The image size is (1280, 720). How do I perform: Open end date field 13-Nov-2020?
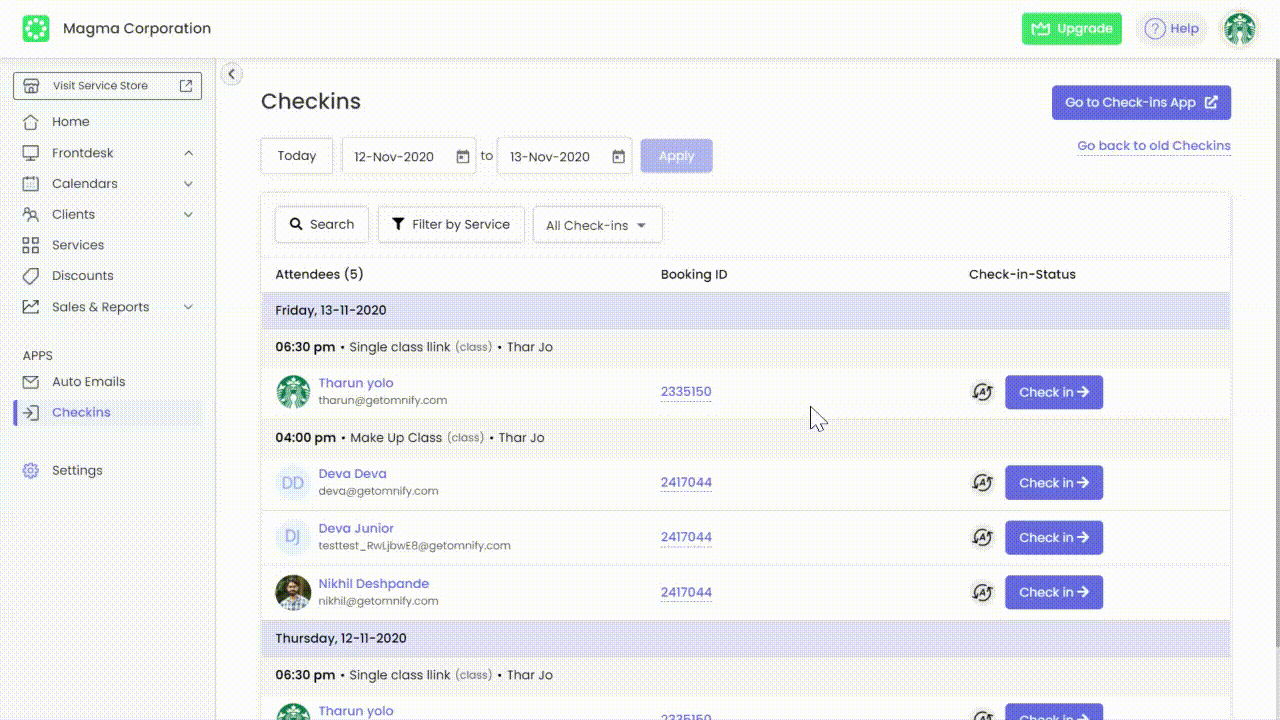coord(565,157)
